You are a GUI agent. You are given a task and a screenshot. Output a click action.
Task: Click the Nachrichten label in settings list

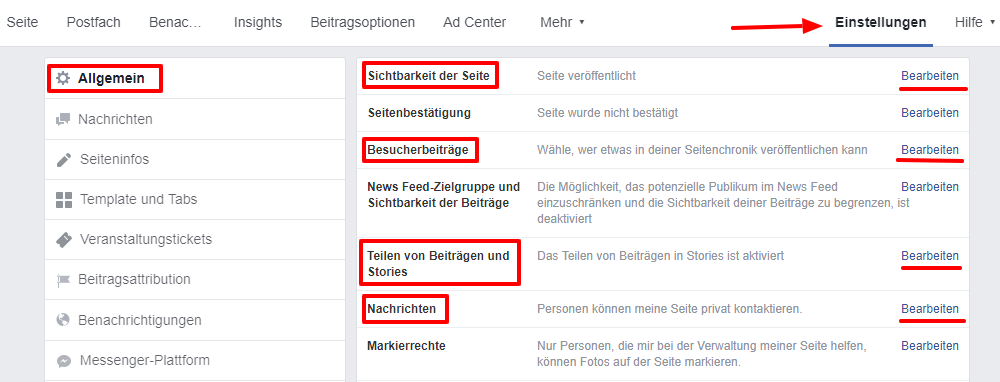coord(402,309)
